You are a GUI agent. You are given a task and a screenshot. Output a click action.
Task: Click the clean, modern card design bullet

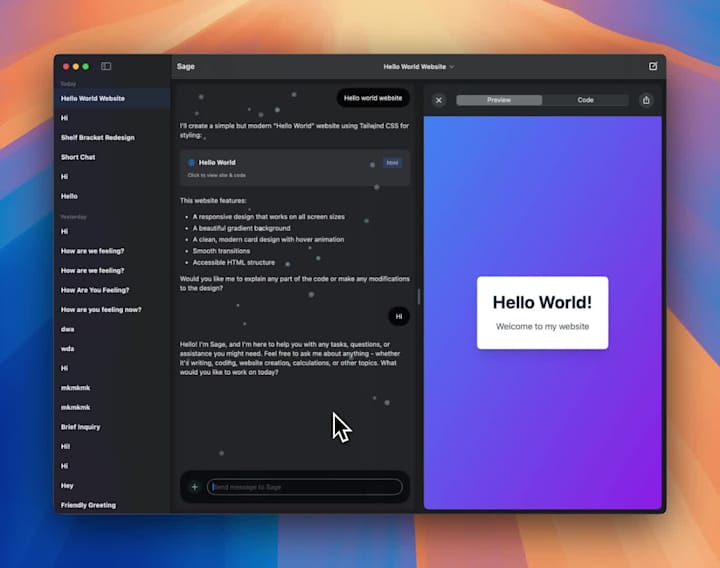tap(268, 239)
